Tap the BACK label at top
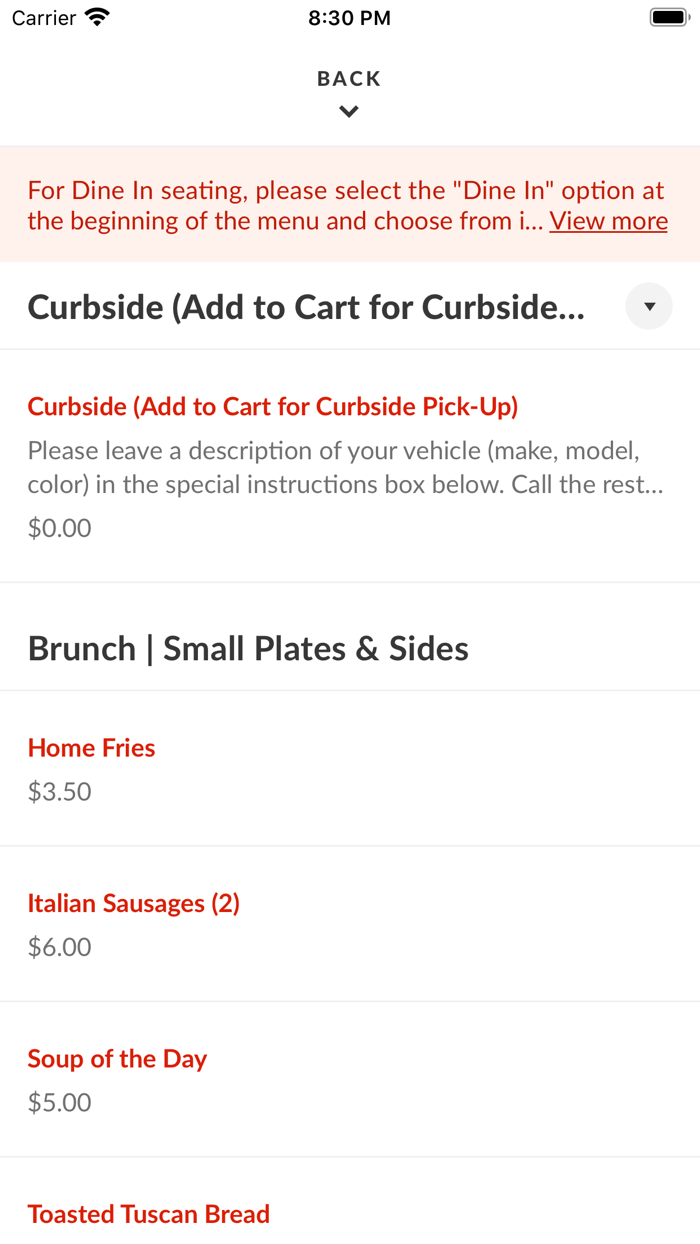 click(349, 79)
